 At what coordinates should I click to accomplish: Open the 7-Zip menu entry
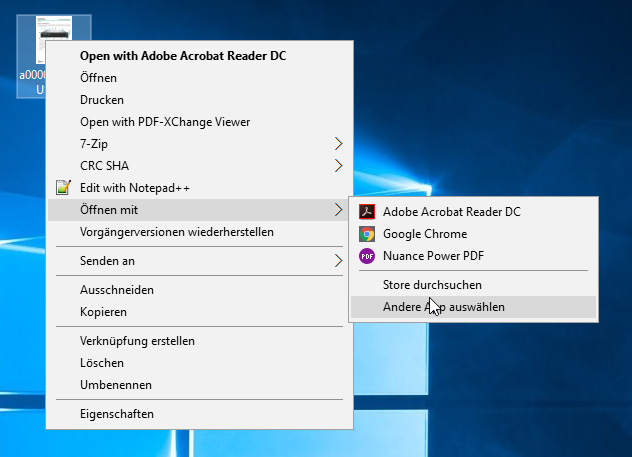(x=200, y=143)
